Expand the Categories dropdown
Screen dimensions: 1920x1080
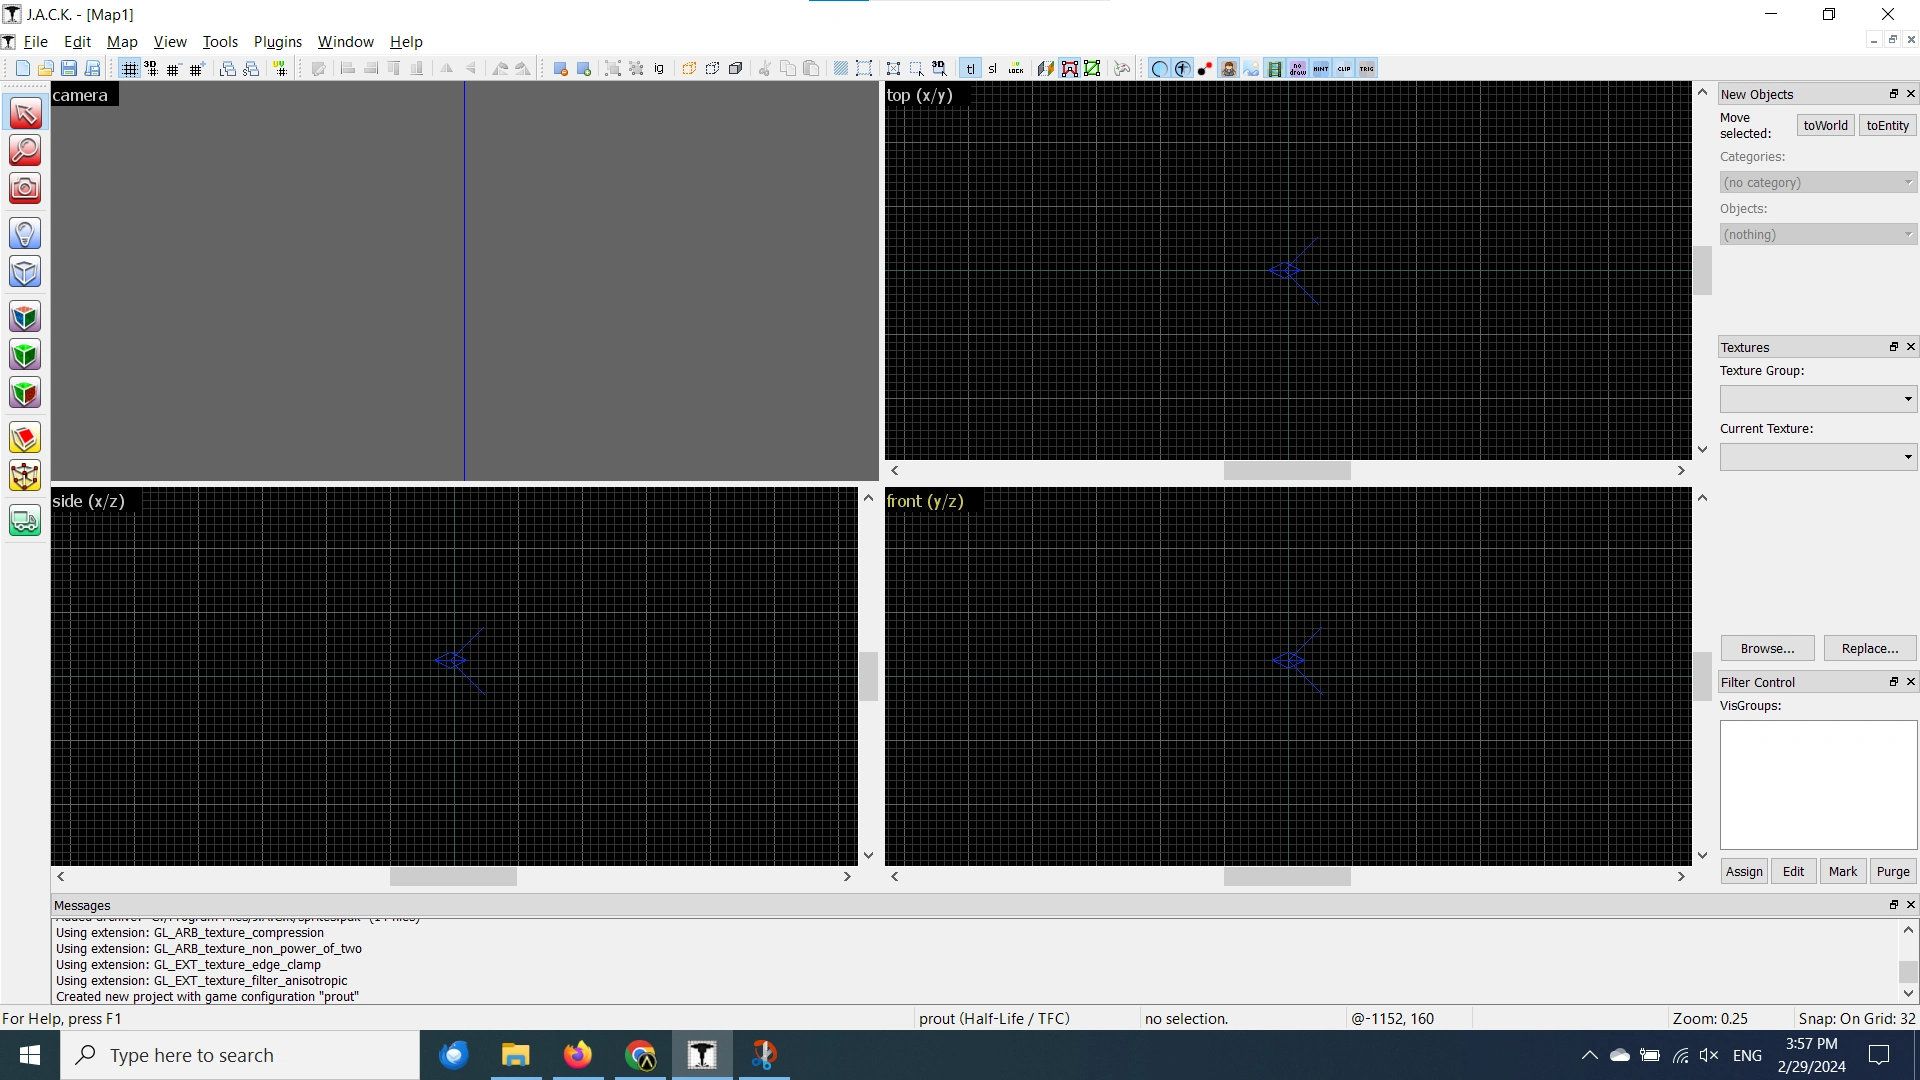pos(1818,182)
